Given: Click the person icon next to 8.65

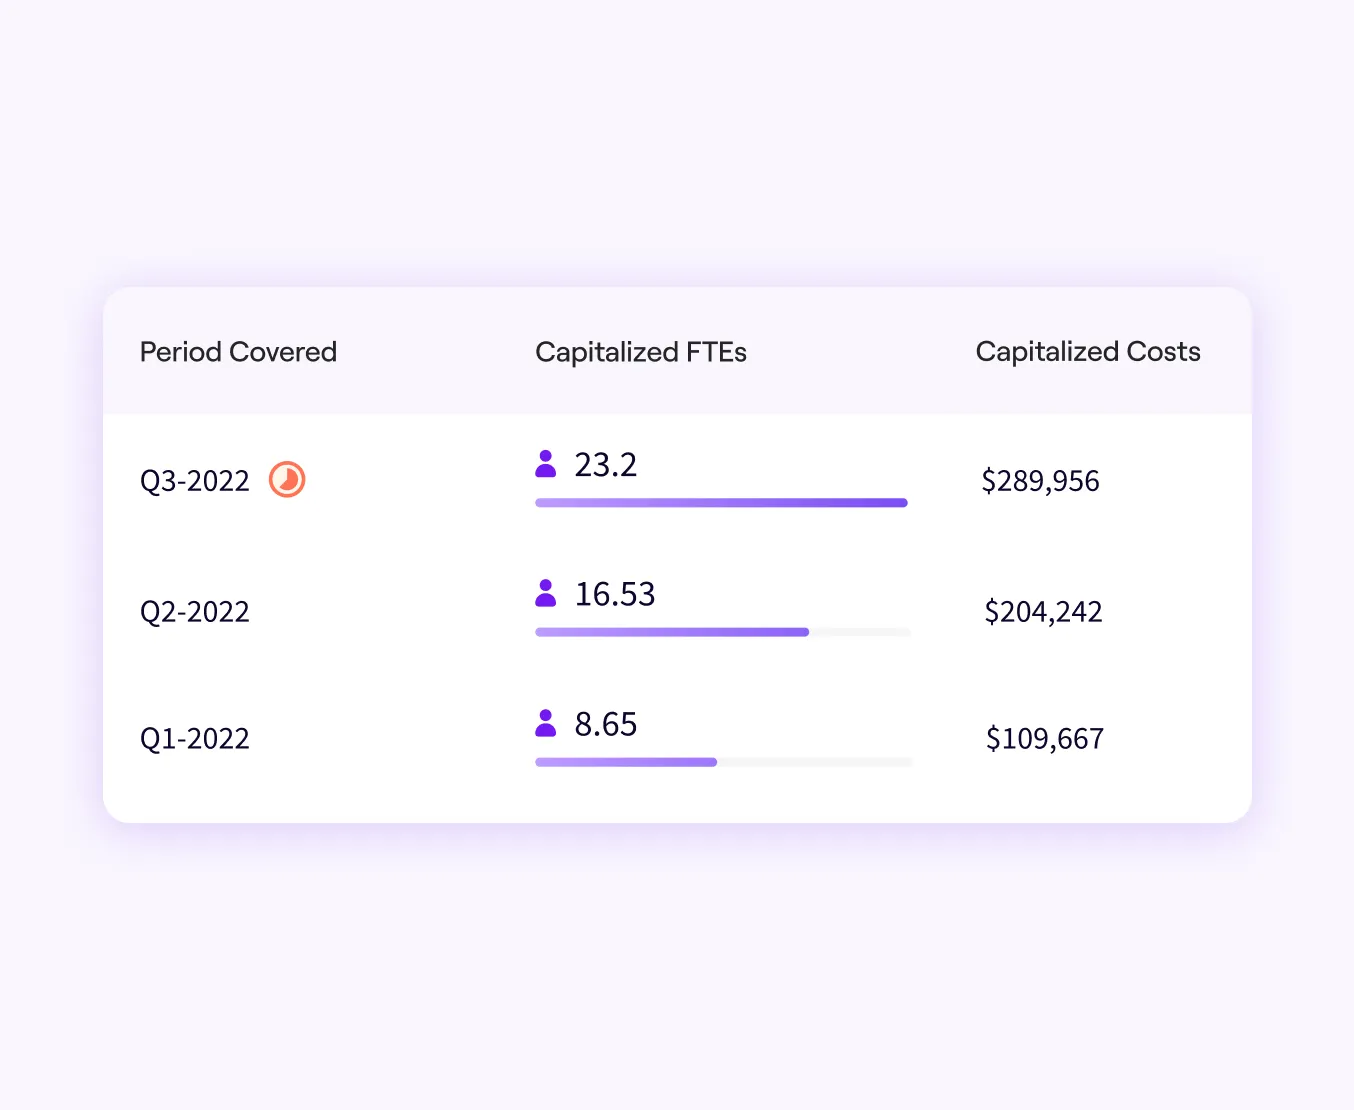Looking at the screenshot, I should click(546, 723).
